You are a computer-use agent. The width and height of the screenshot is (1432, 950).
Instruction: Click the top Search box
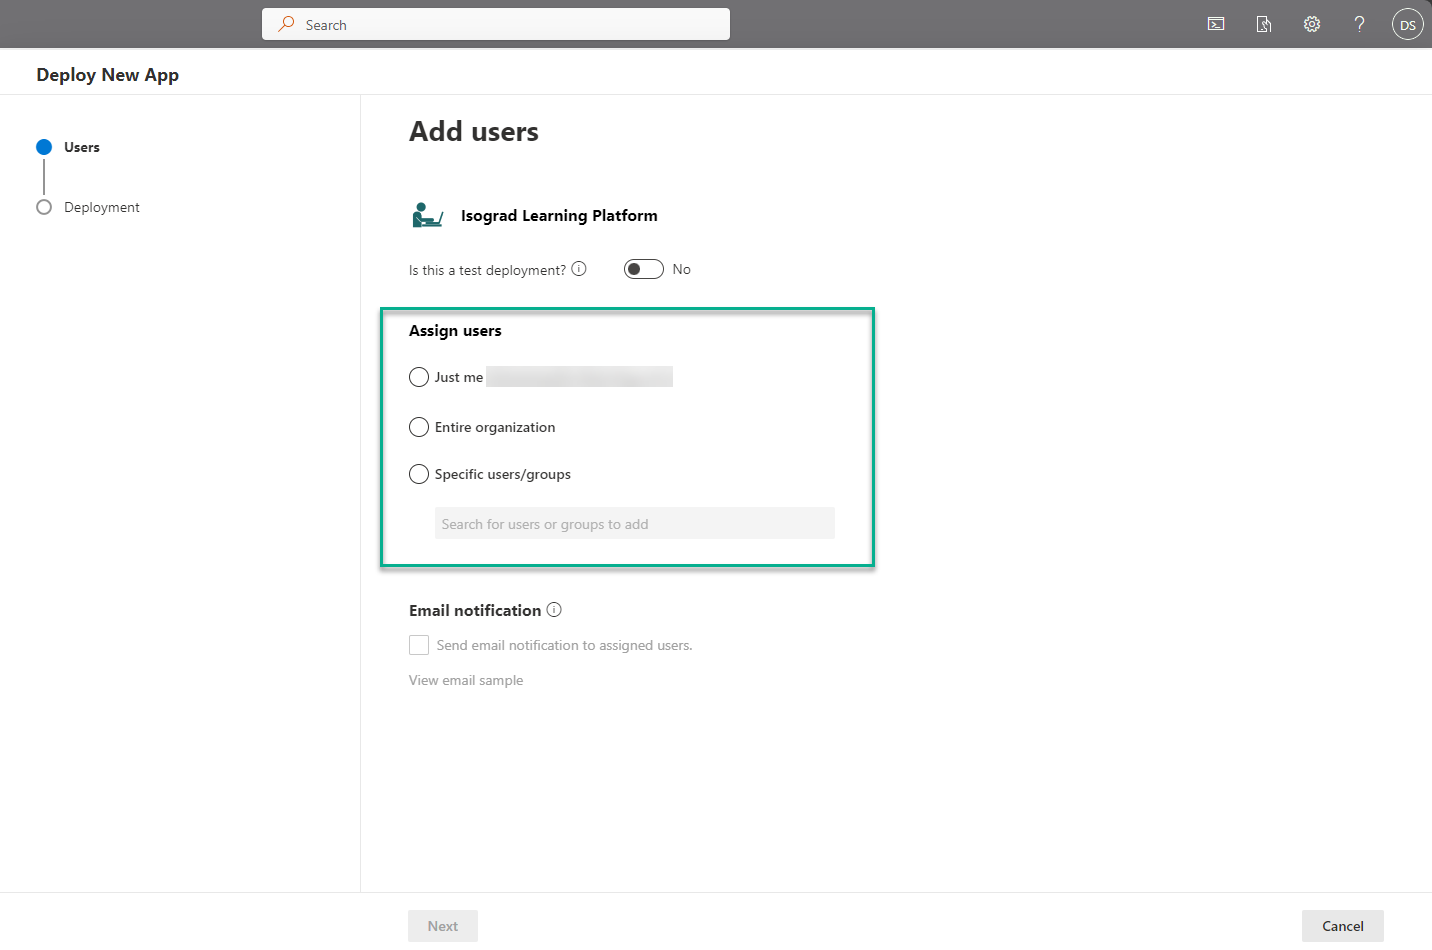point(496,24)
